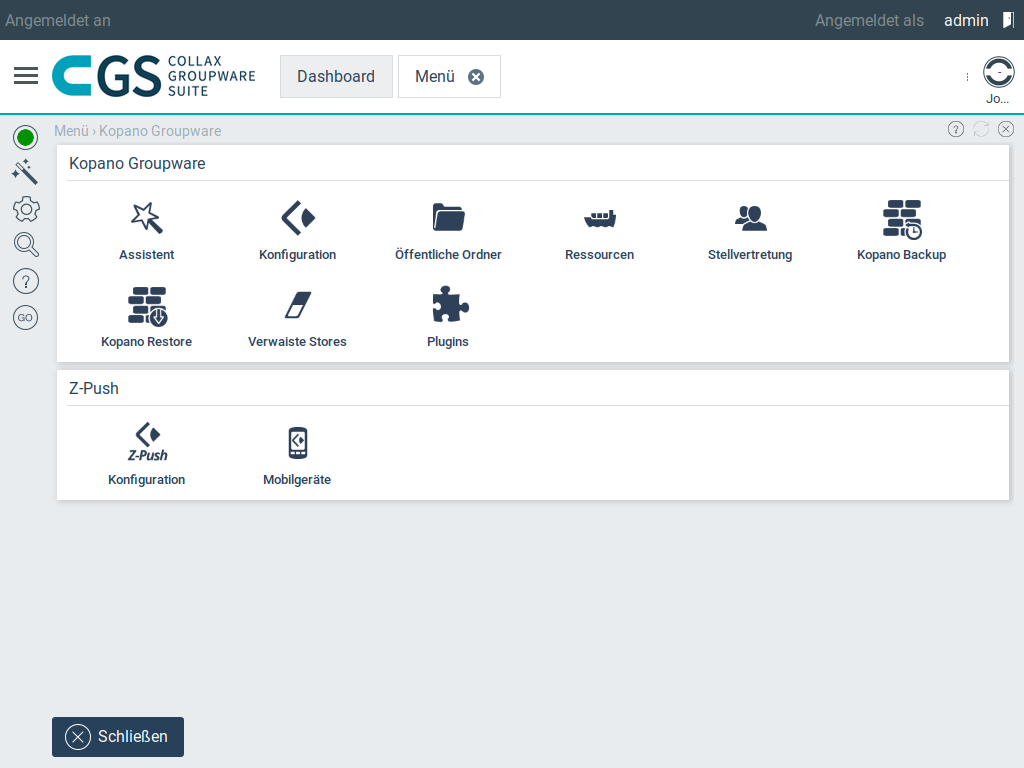Click the GO icon in sidebar
1024x768 pixels.
(25, 317)
